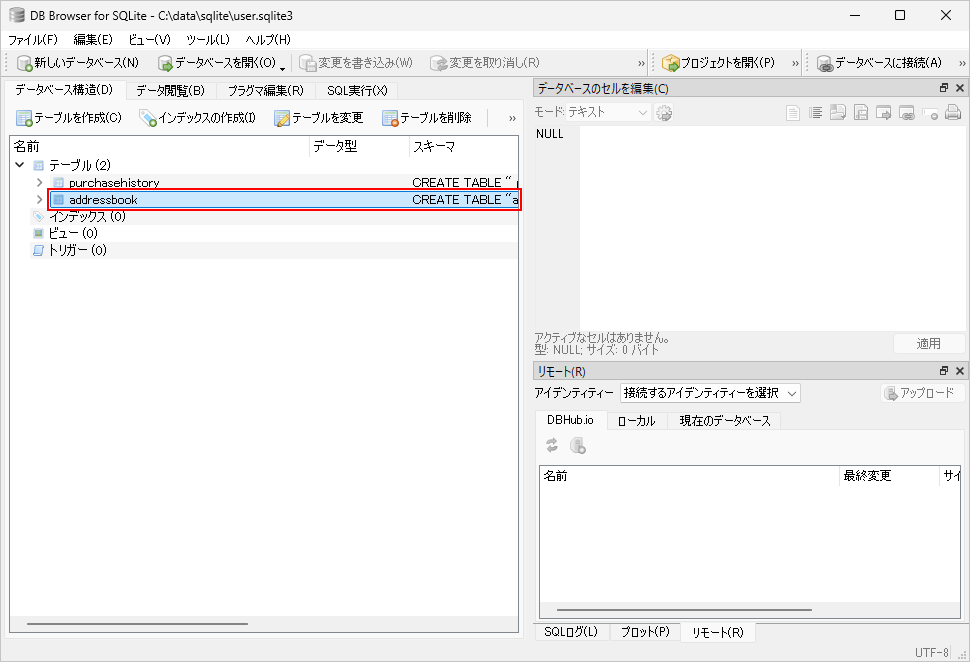Click Attach Database (データベースに接続) toolbar button
This screenshot has height=662, width=970.
tap(825, 63)
